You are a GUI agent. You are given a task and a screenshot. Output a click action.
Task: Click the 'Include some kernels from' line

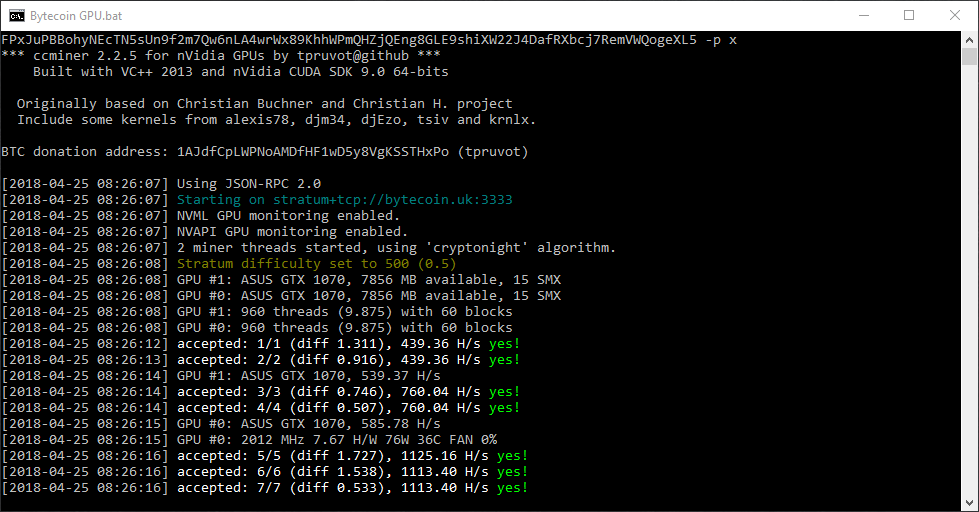click(x=276, y=120)
